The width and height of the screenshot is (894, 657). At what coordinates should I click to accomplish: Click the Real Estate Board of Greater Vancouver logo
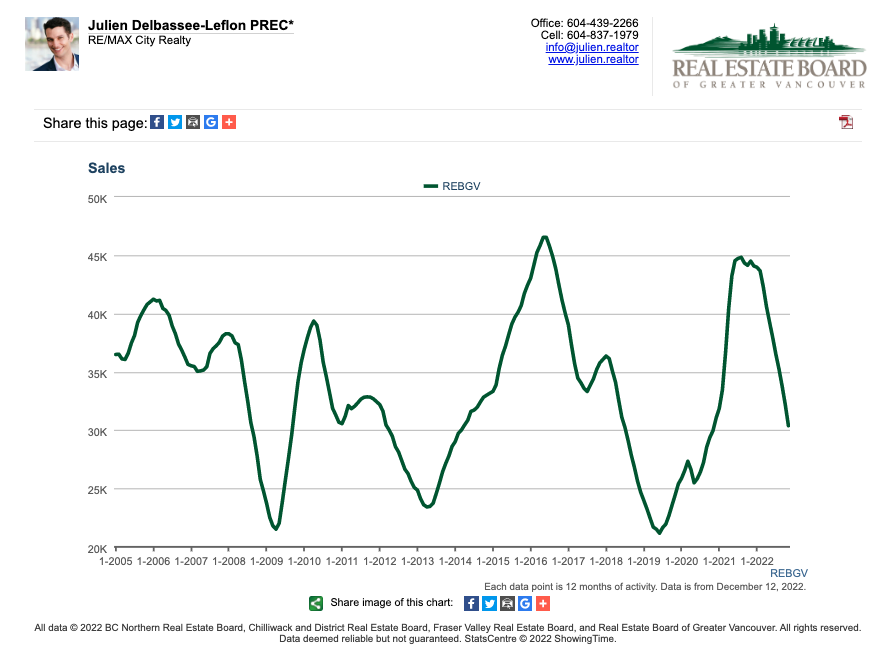click(768, 57)
